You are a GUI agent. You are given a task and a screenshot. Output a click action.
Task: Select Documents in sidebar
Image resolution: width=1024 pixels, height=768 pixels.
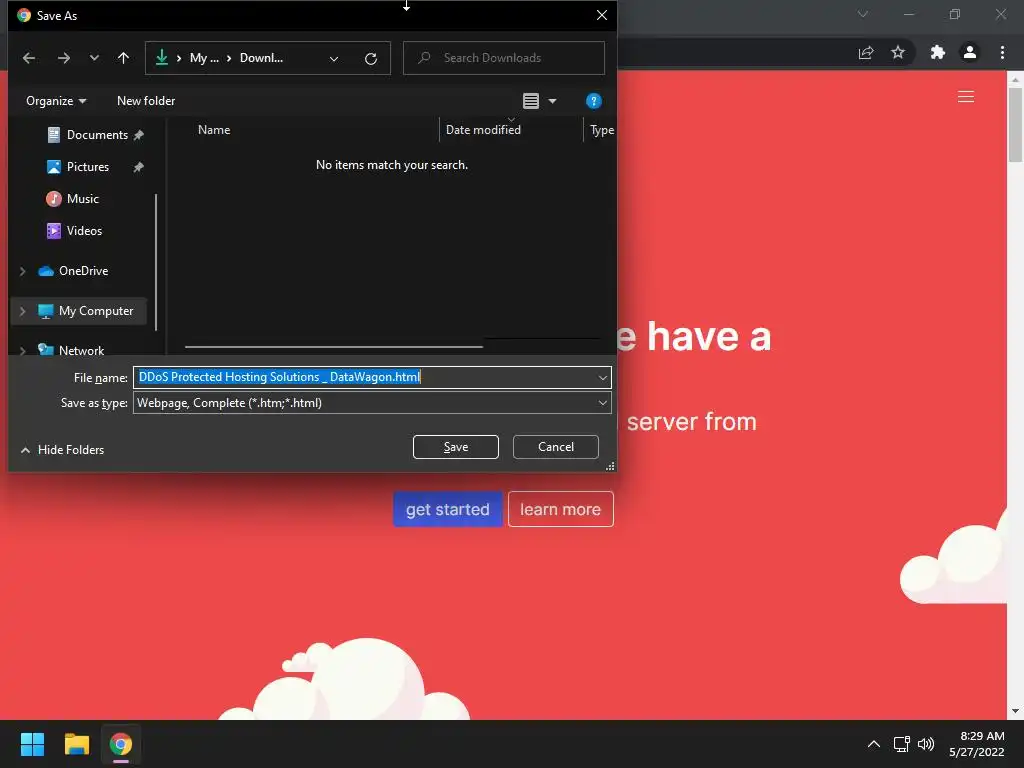[96, 135]
